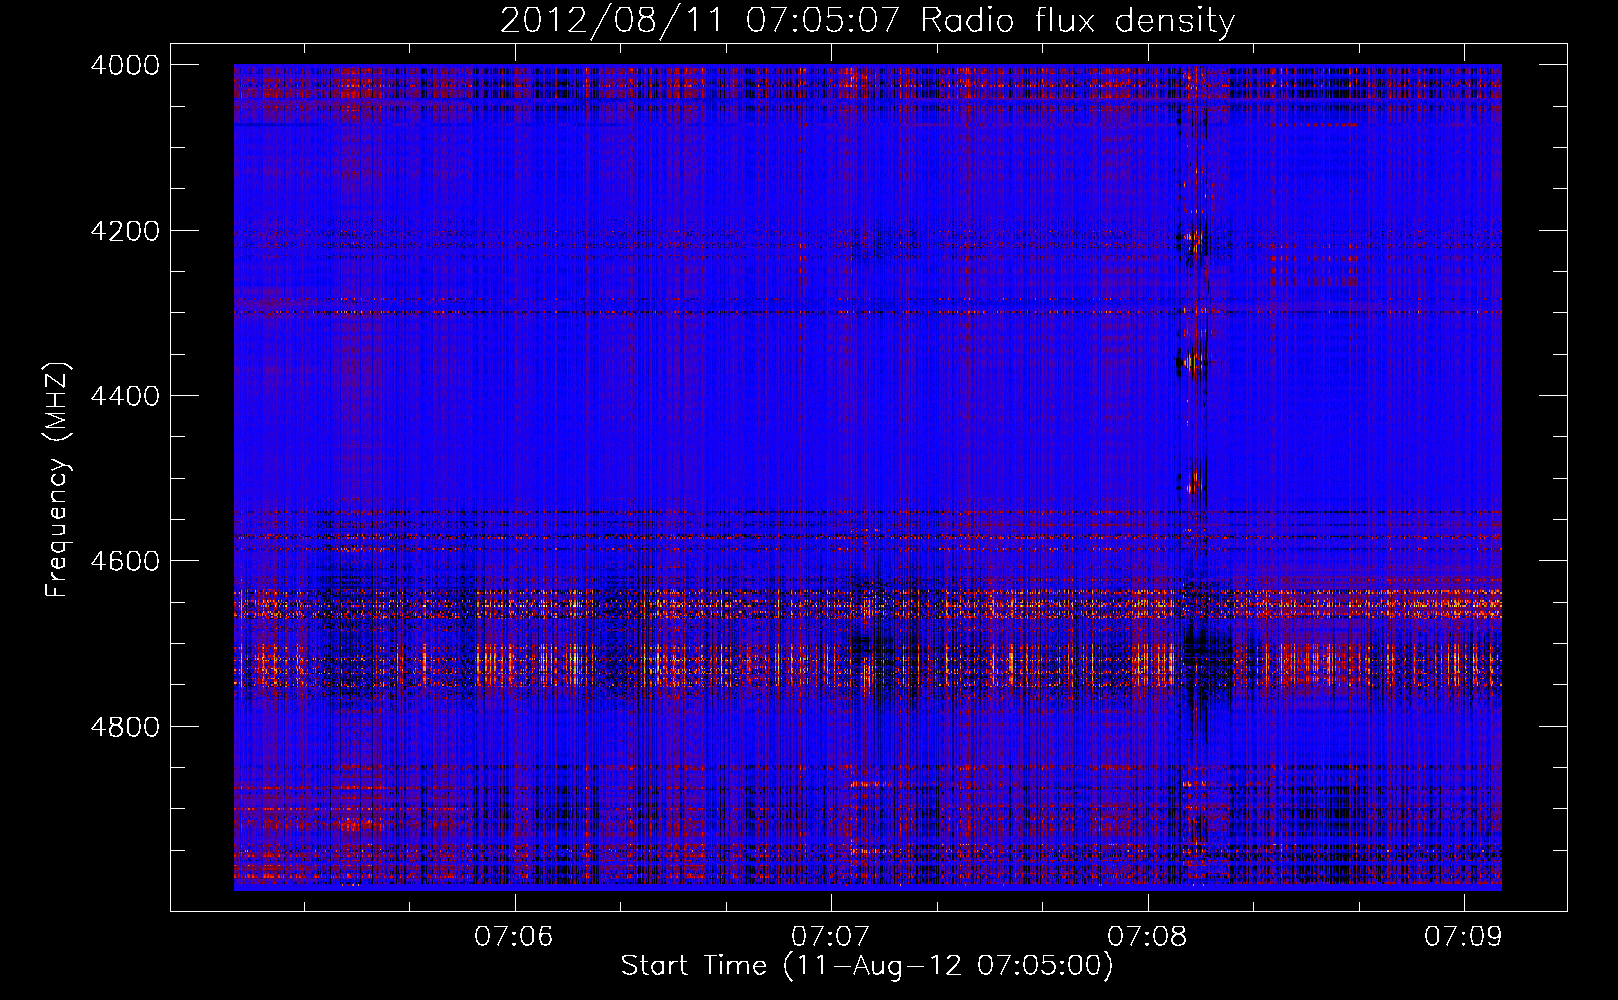
Task: Click the plot title '2012/08/11 07:05:07 Radio flux density'
Action: coord(867,21)
